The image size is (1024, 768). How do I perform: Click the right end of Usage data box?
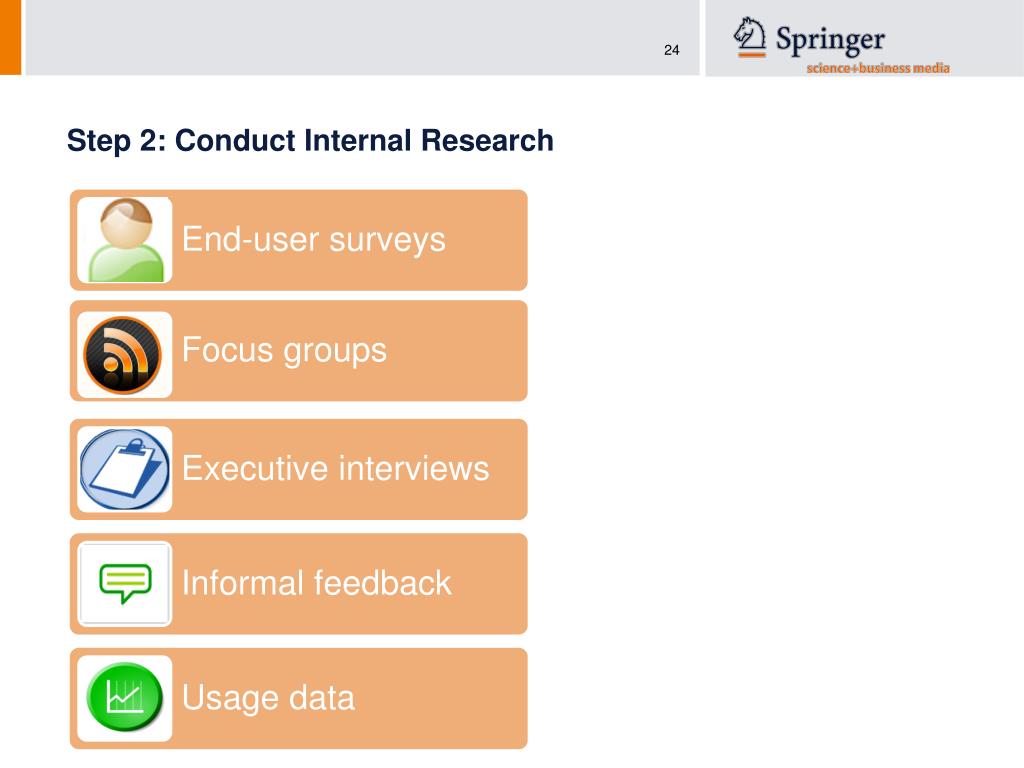coord(503,698)
